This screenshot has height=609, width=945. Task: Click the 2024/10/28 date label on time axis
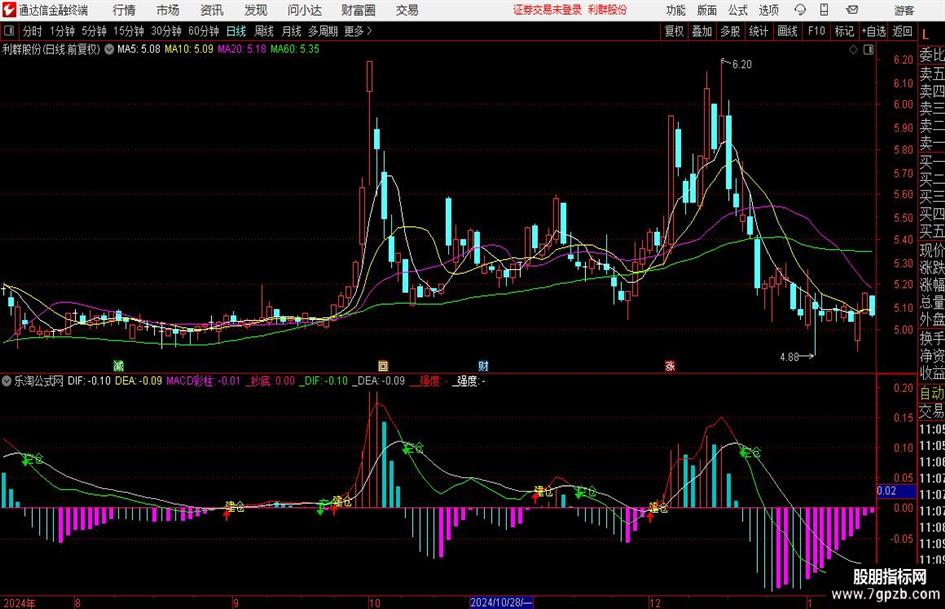501,602
